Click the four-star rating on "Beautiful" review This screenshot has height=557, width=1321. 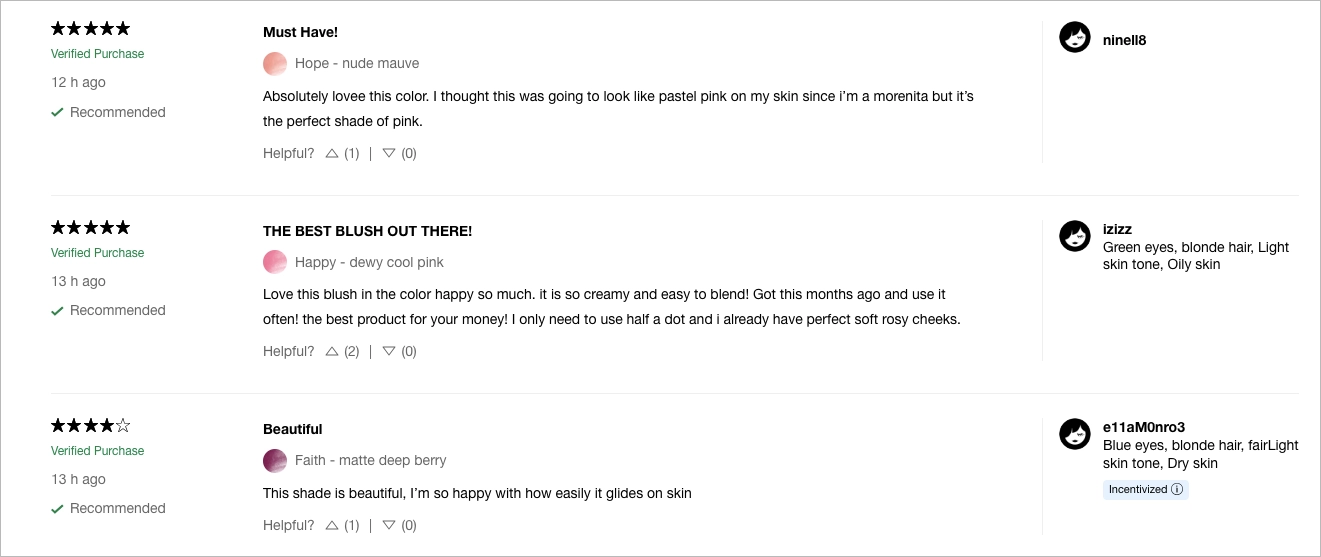pos(91,425)
